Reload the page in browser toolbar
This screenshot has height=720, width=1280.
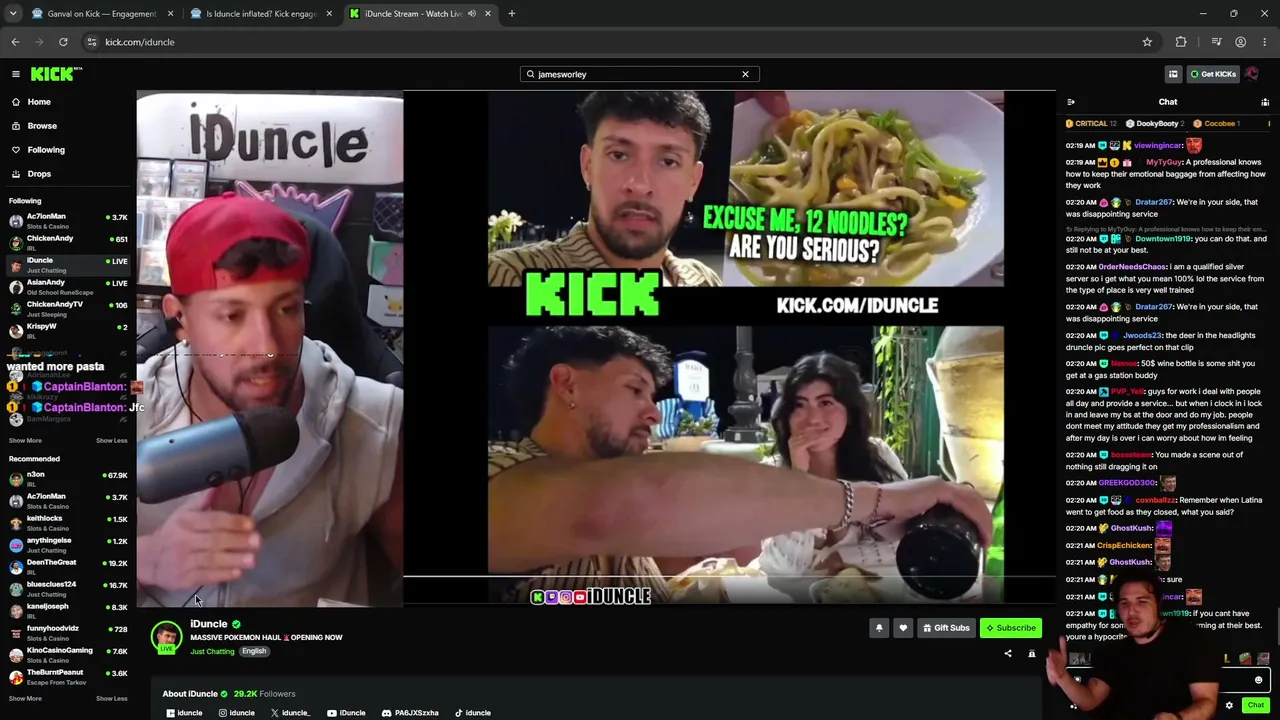pyautogui.click(x=63, y=42)
